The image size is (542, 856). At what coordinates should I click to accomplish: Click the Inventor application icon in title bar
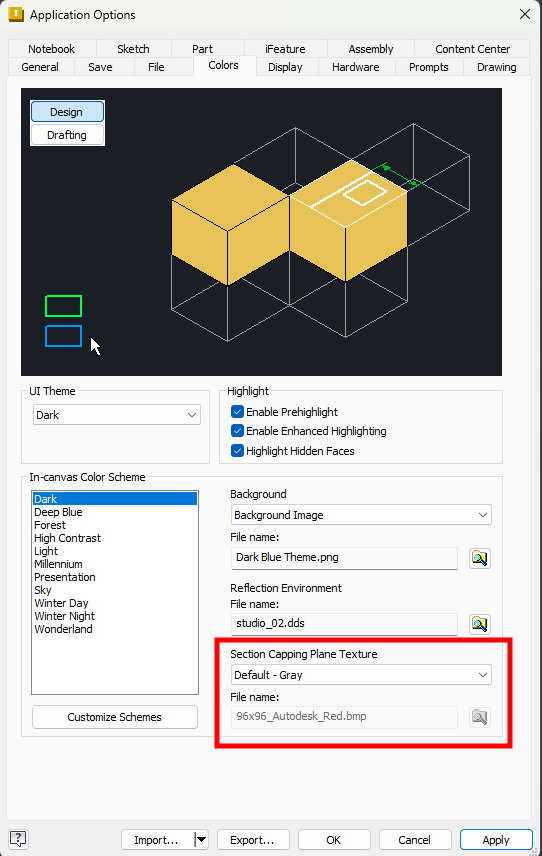pyautogui.click(x=16, y=14)
